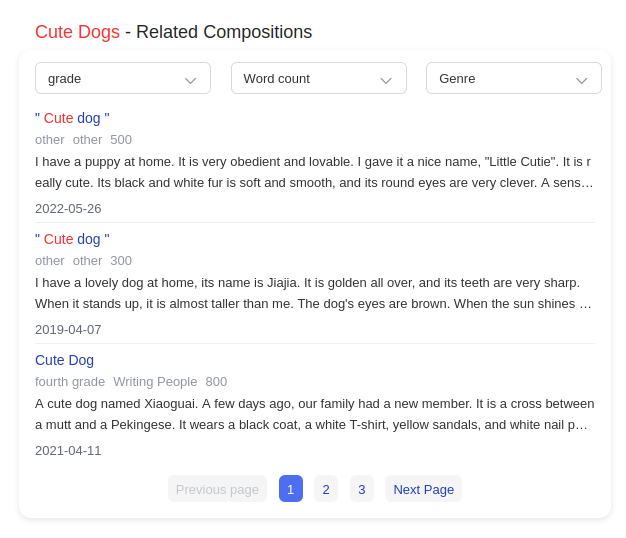Expand the Word count dropdown
This screenshot has height=538, width=626.
318,78
